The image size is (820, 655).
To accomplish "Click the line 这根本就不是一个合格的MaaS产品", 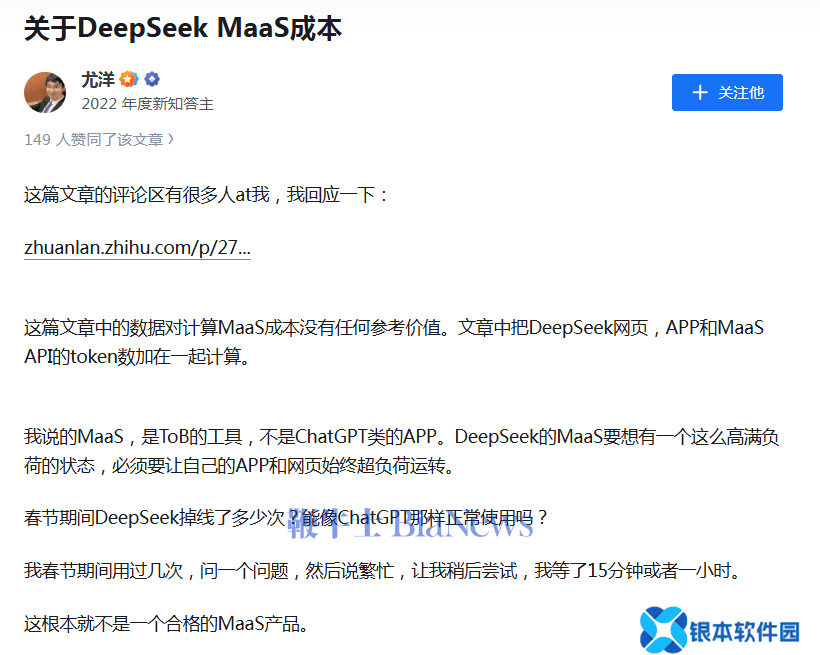I will click(165, 625).
